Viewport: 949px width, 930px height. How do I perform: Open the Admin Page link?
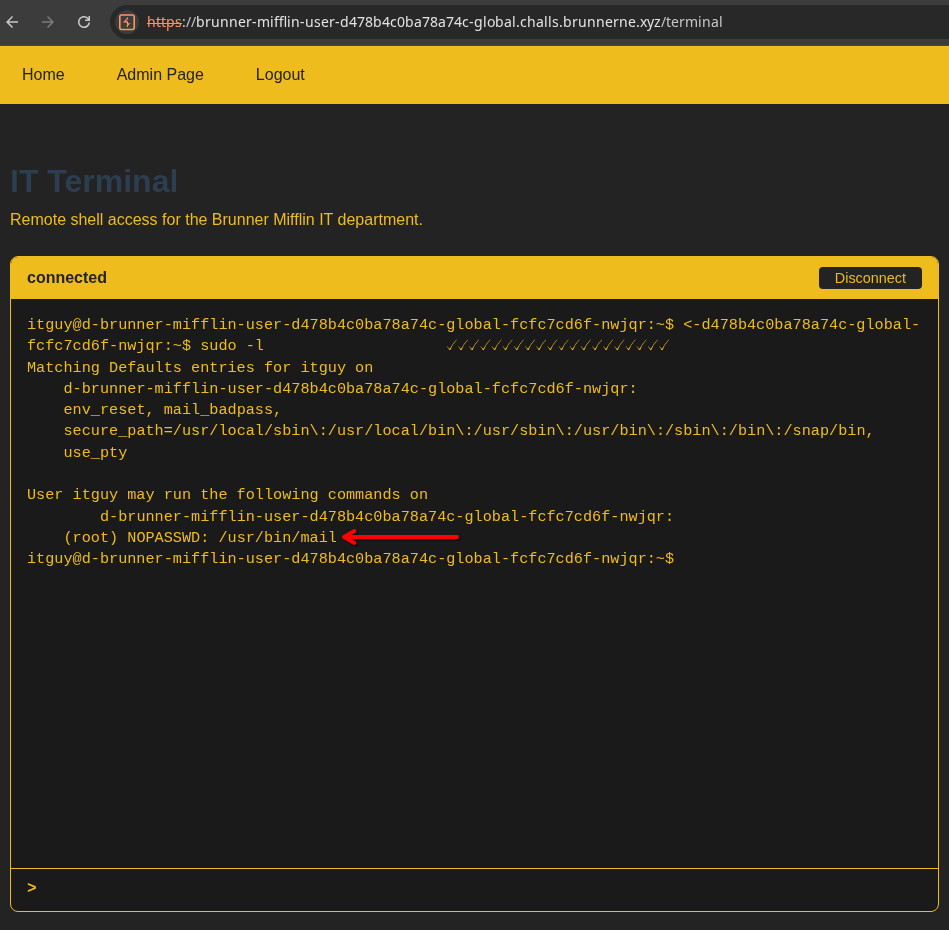(x=160, y=74)
